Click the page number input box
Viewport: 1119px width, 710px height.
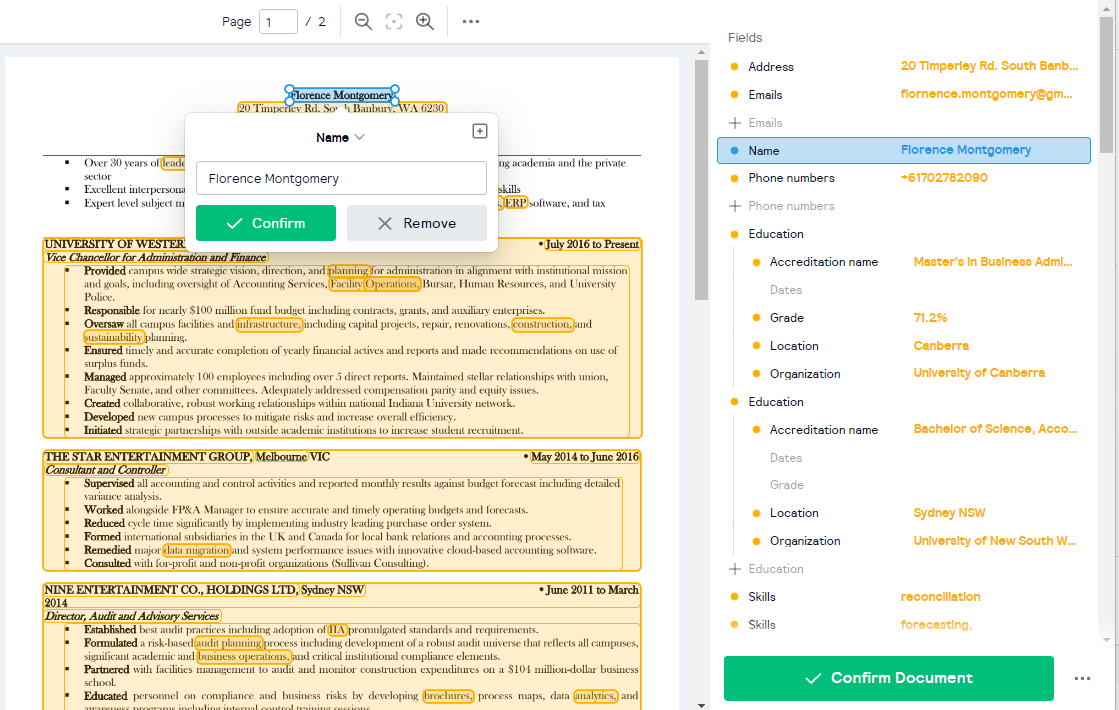click(279, 21)
